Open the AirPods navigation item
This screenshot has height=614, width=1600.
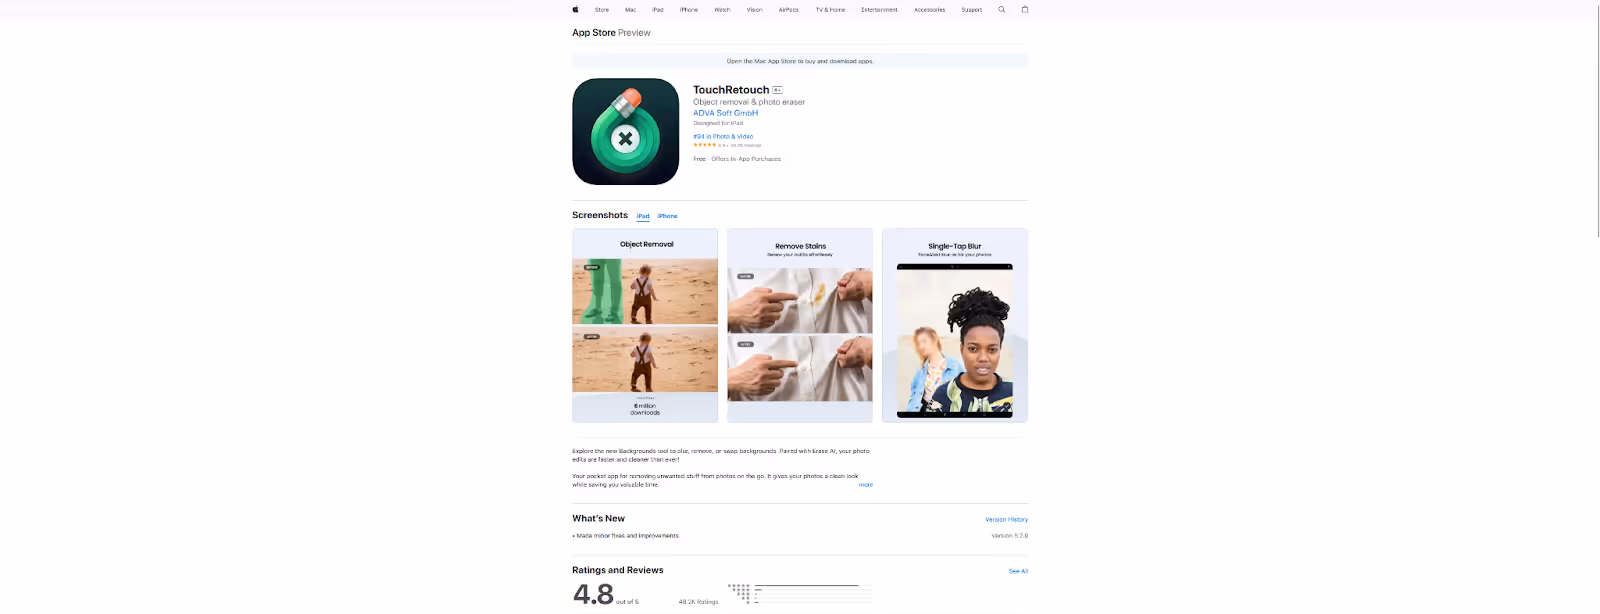tap(789, 10)
